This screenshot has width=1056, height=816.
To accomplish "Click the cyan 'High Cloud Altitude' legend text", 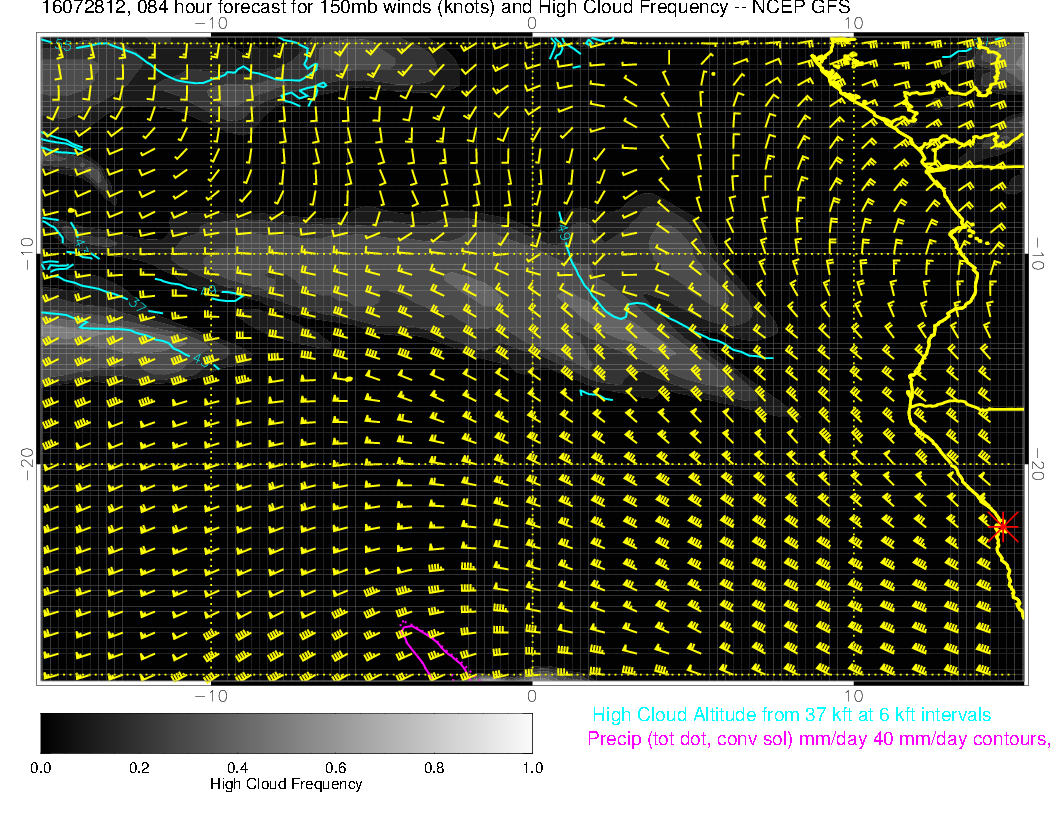I will (791, 715).
